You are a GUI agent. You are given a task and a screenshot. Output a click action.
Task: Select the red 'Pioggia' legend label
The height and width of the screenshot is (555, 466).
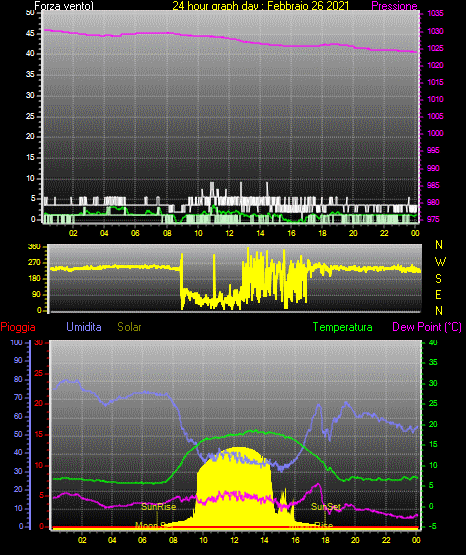tap(18, 327)
